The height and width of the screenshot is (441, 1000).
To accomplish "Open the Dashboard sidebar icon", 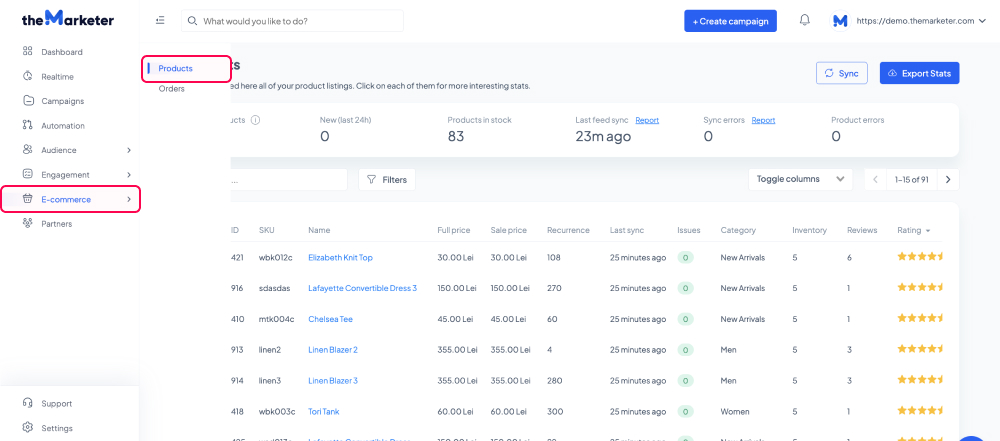I will point(27,52).
